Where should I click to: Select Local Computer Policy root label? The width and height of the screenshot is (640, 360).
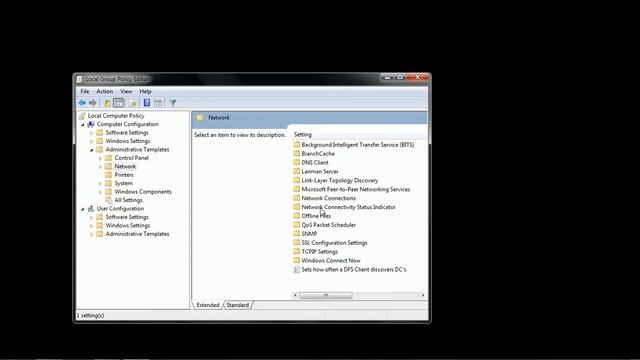[116, 116]
